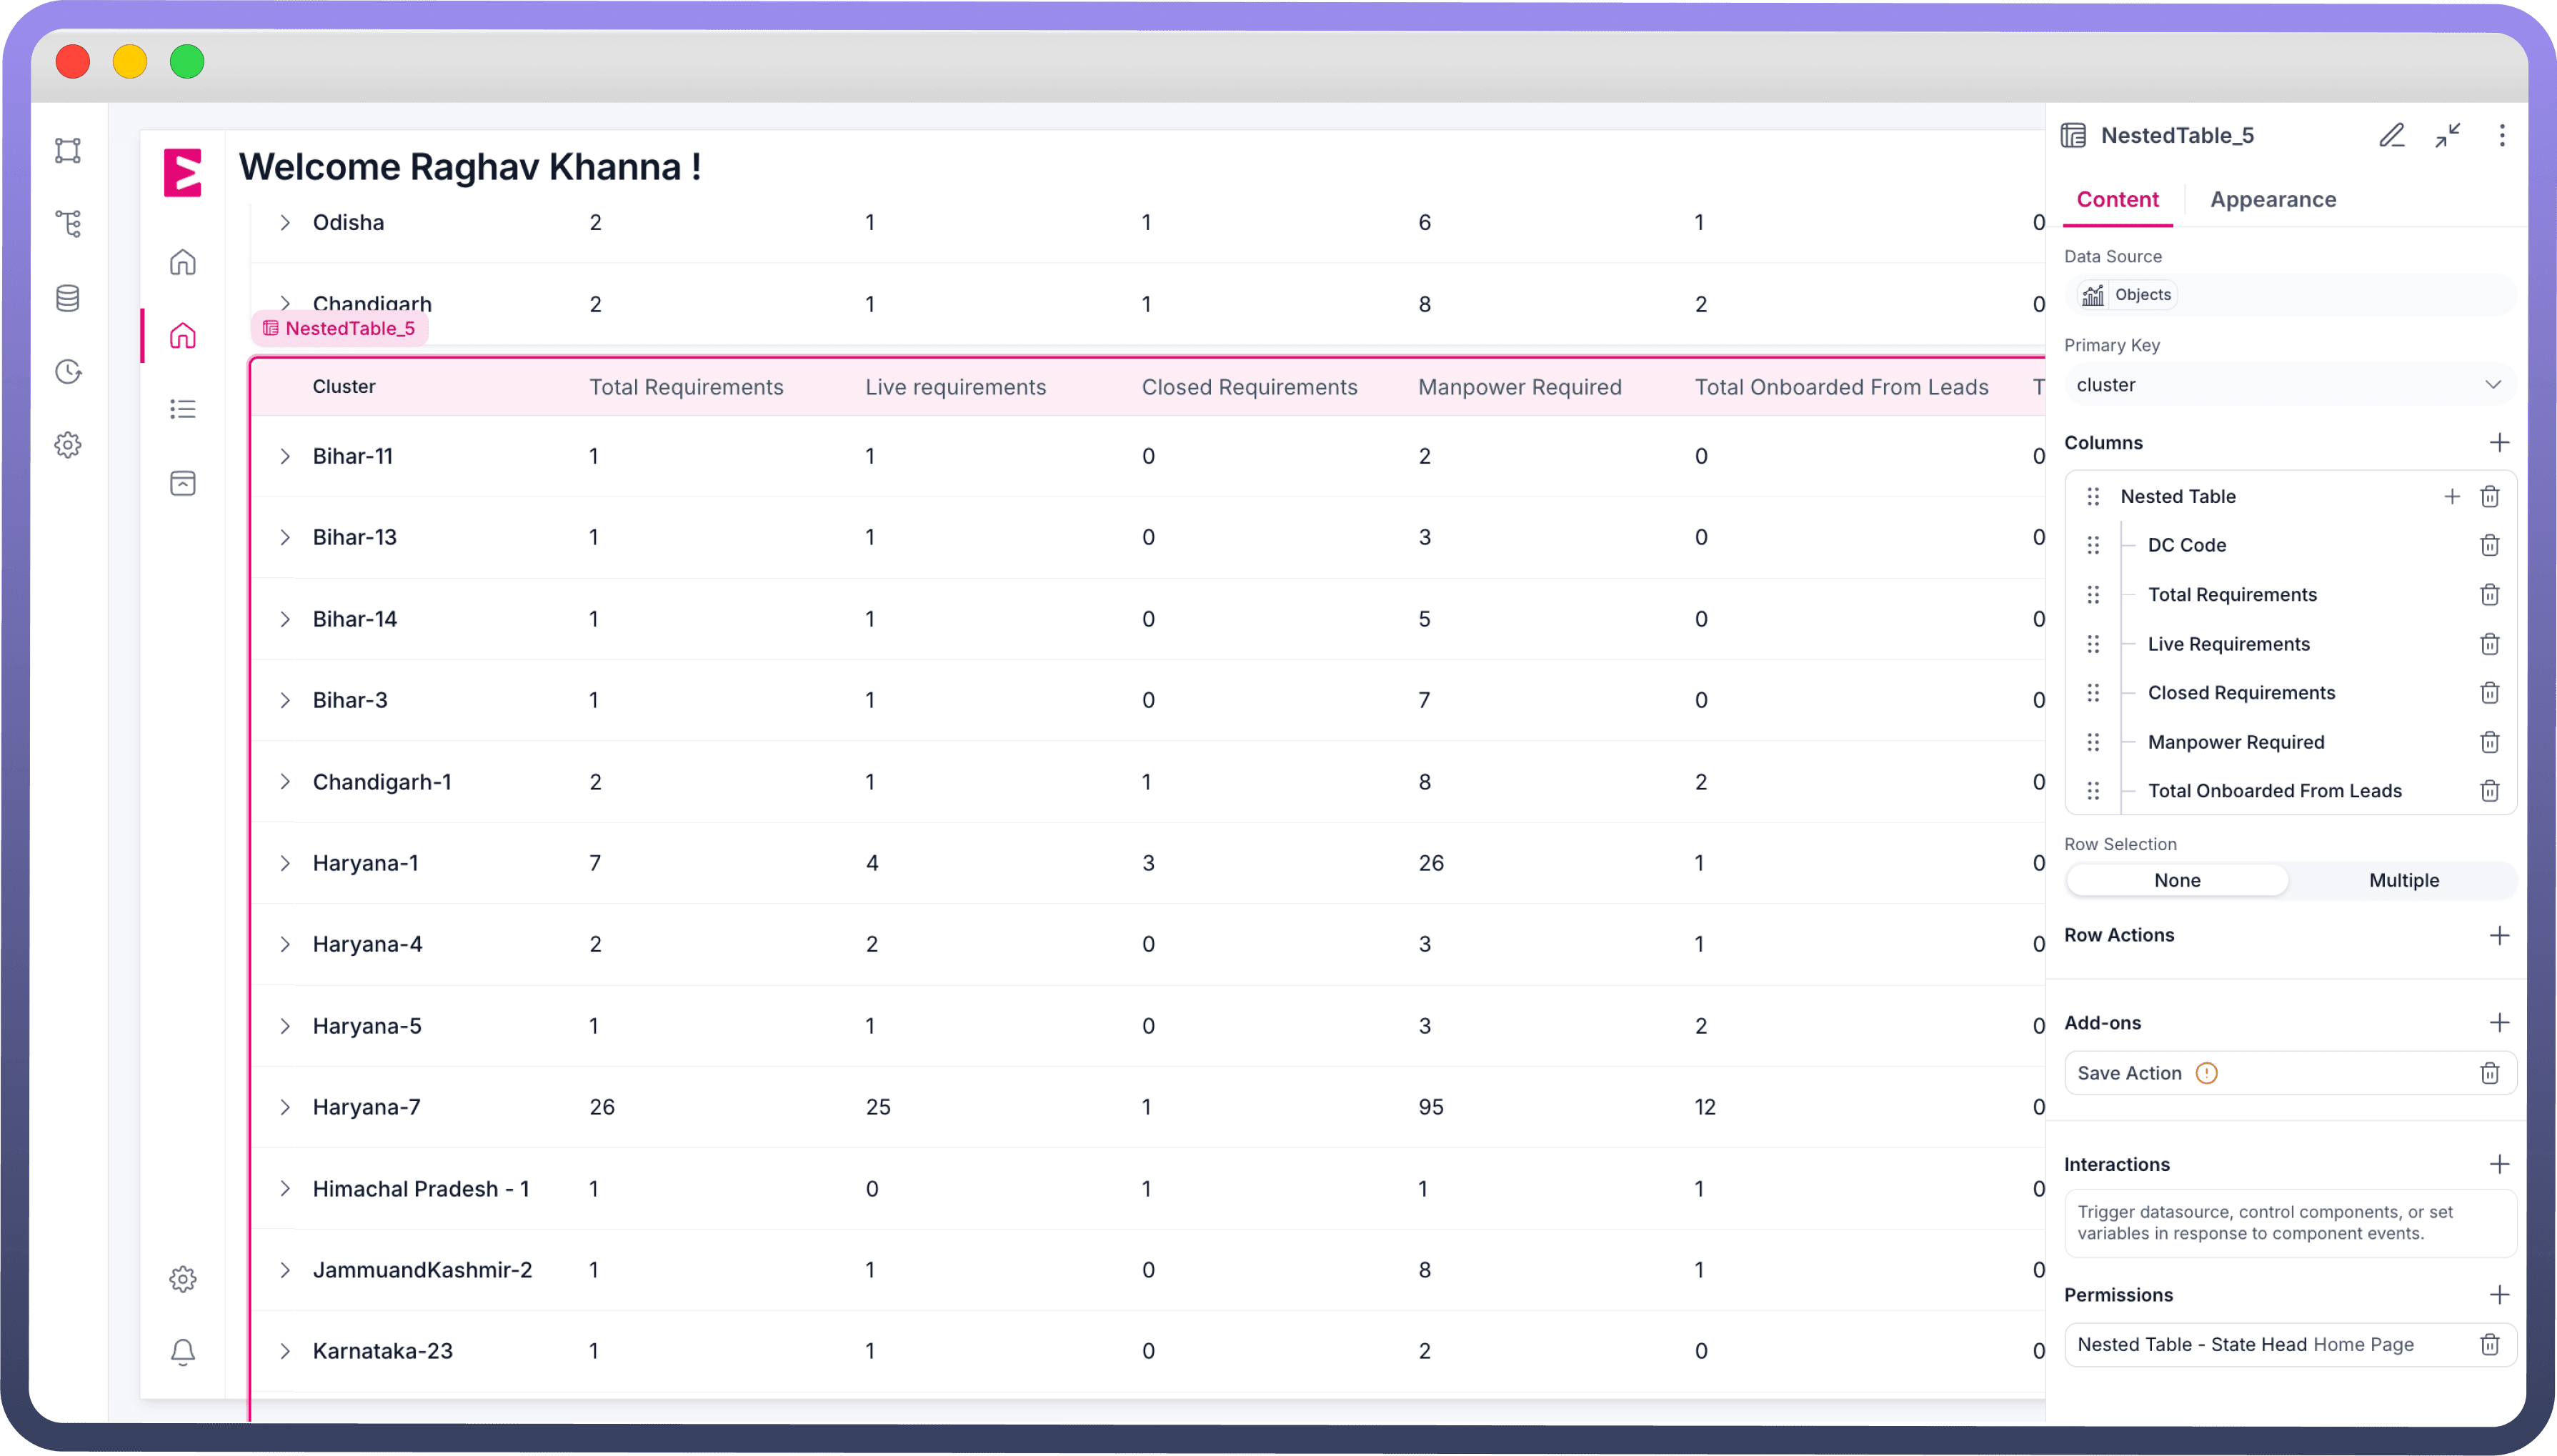Viewport: 2557px width, 1456px height.
Task: Open the Primary Key cluster dropdown
Action: (x=2289, y=385)
